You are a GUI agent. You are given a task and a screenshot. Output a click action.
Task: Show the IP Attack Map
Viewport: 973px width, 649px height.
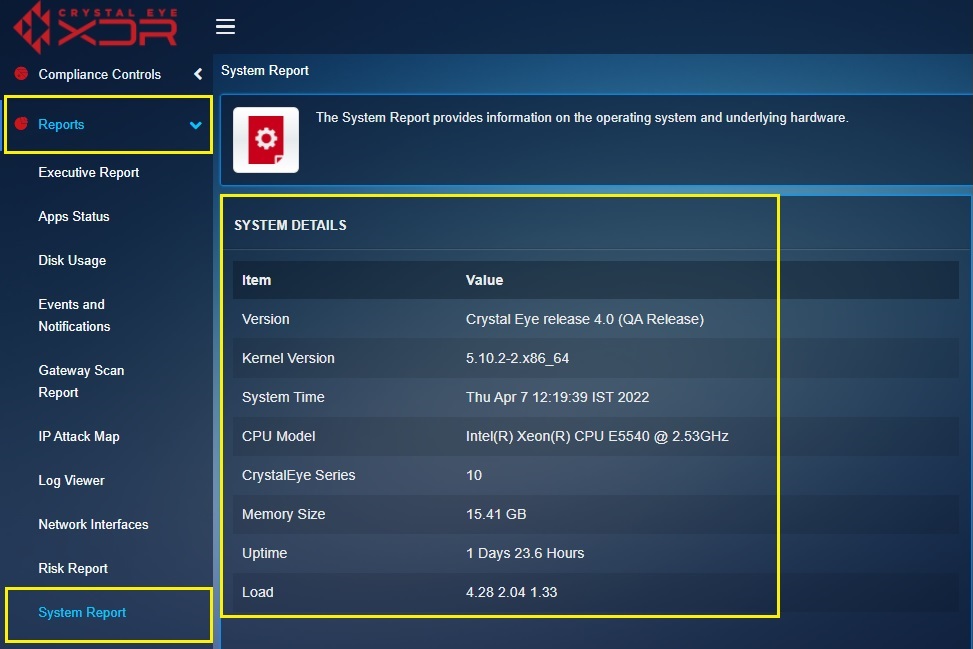(x=79, y=437)
